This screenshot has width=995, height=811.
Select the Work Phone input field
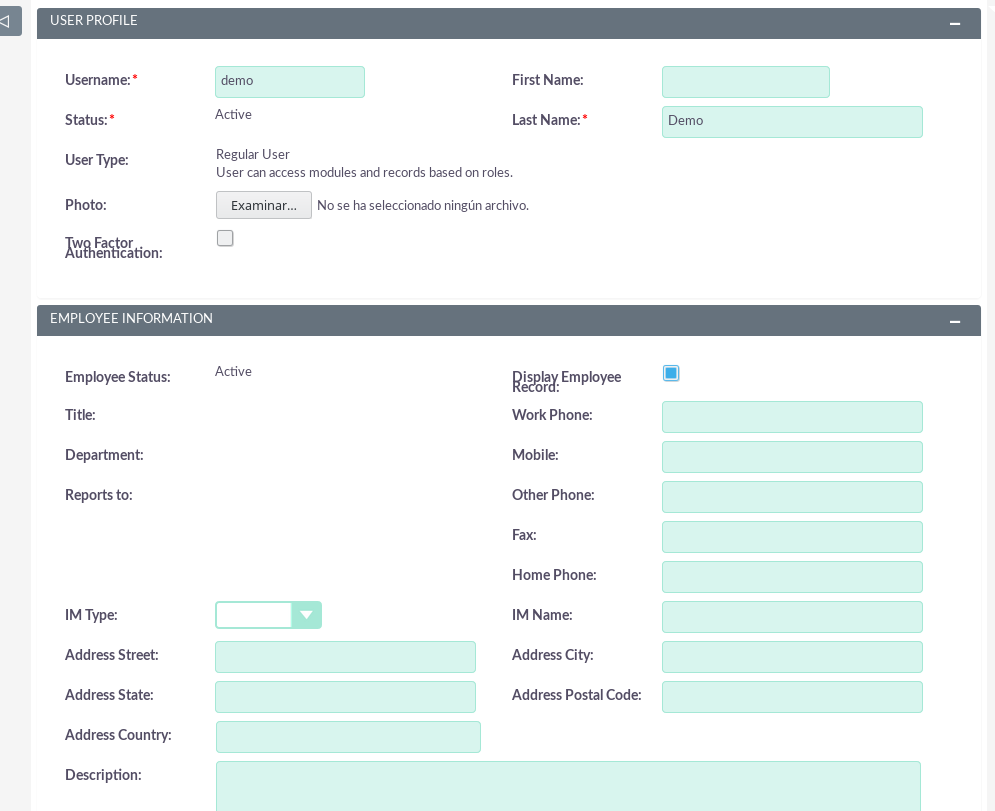791,417
